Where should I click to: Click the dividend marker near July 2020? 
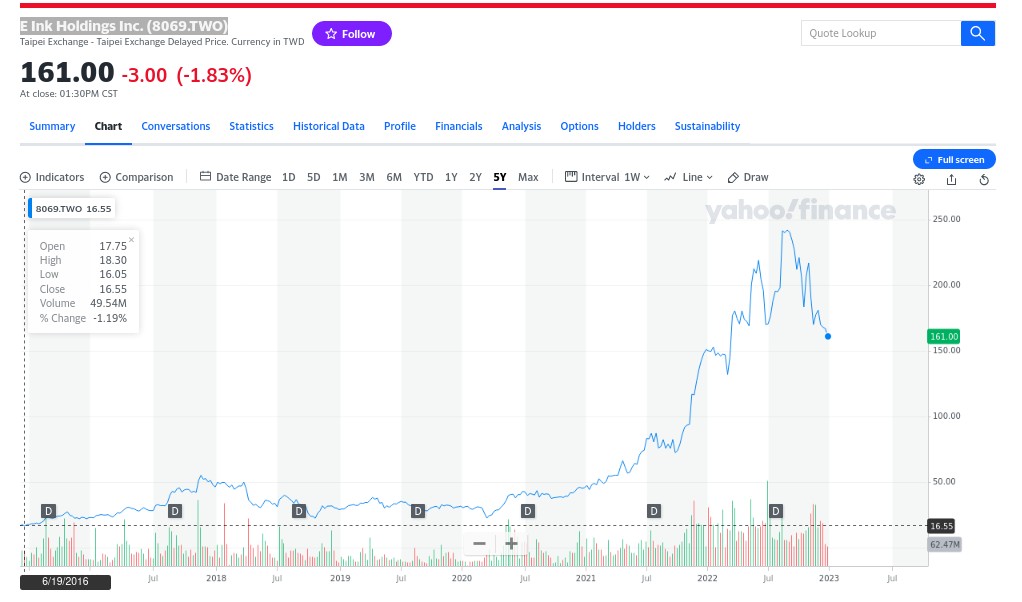[528, 511]
